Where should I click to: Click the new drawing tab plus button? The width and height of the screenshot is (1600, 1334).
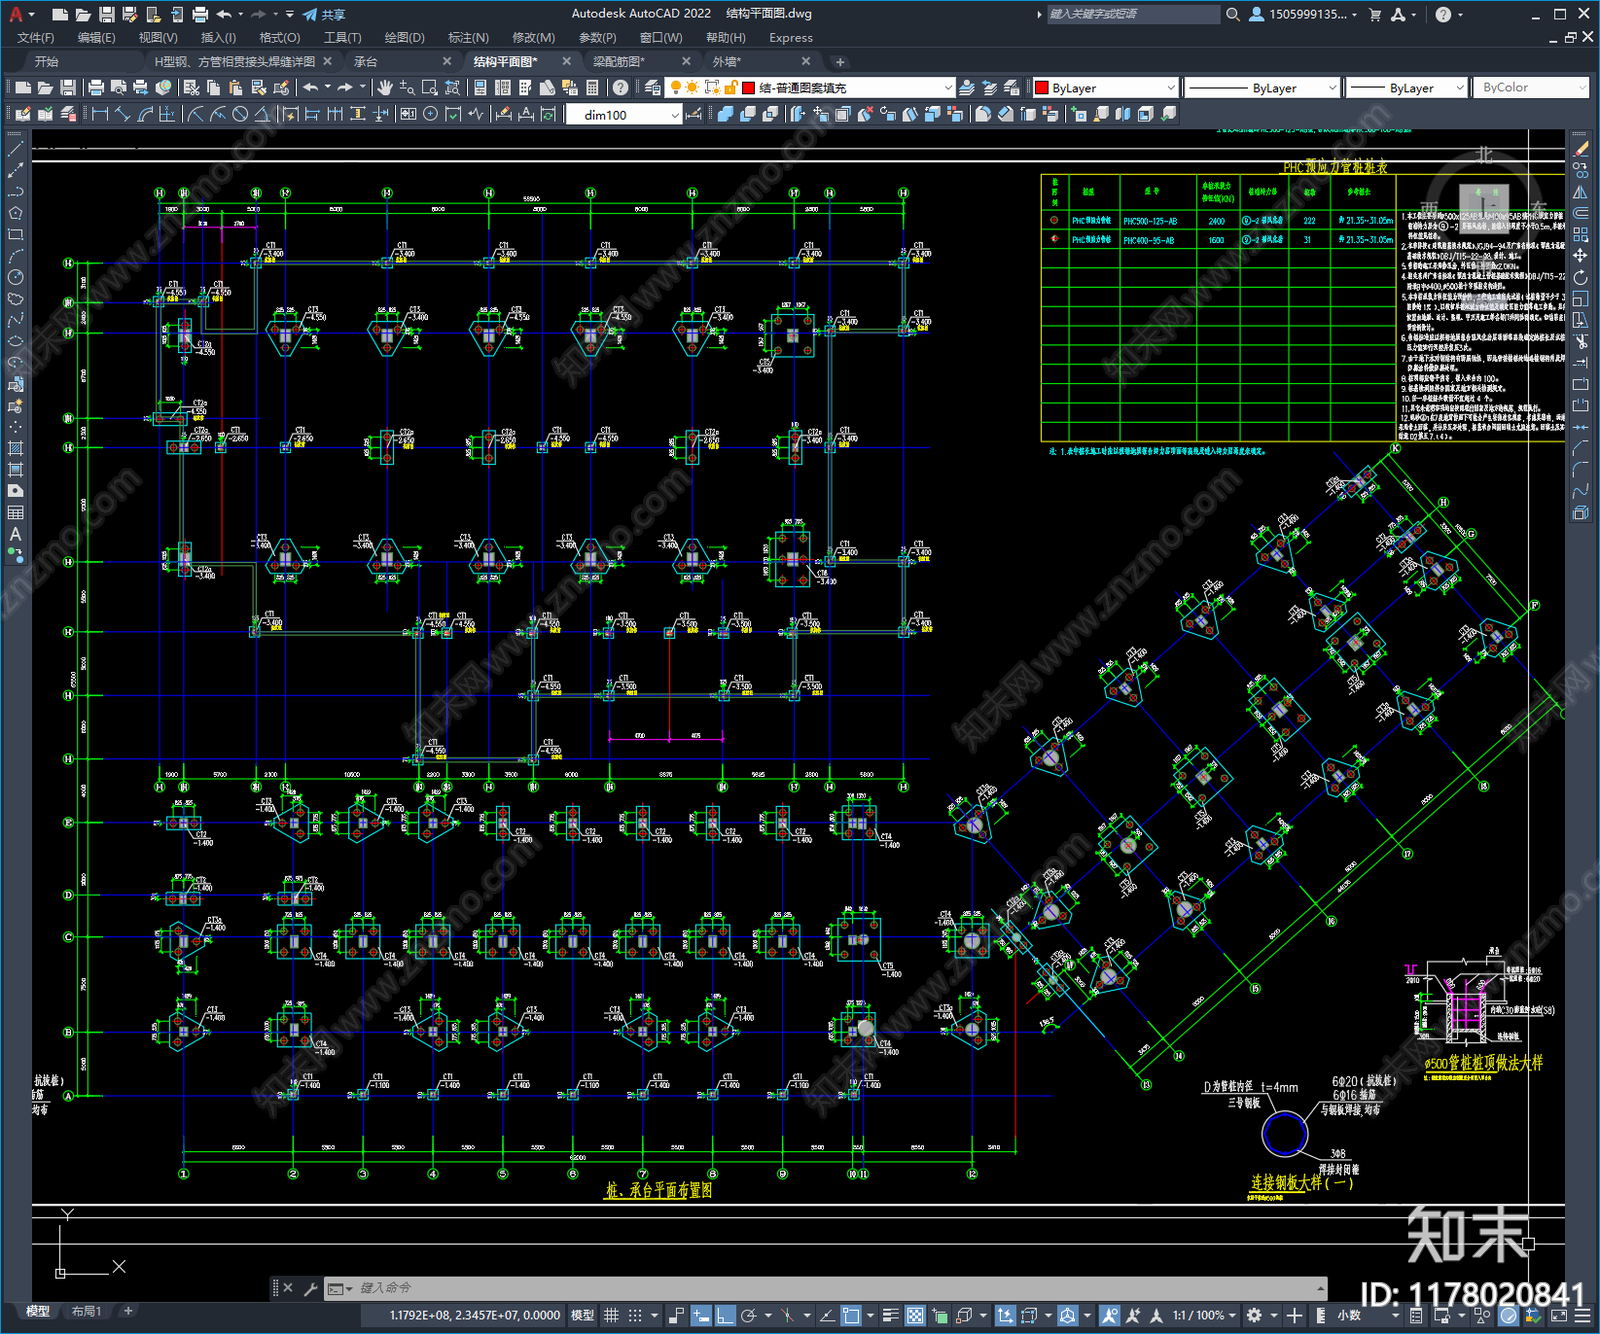coord(840,62)
